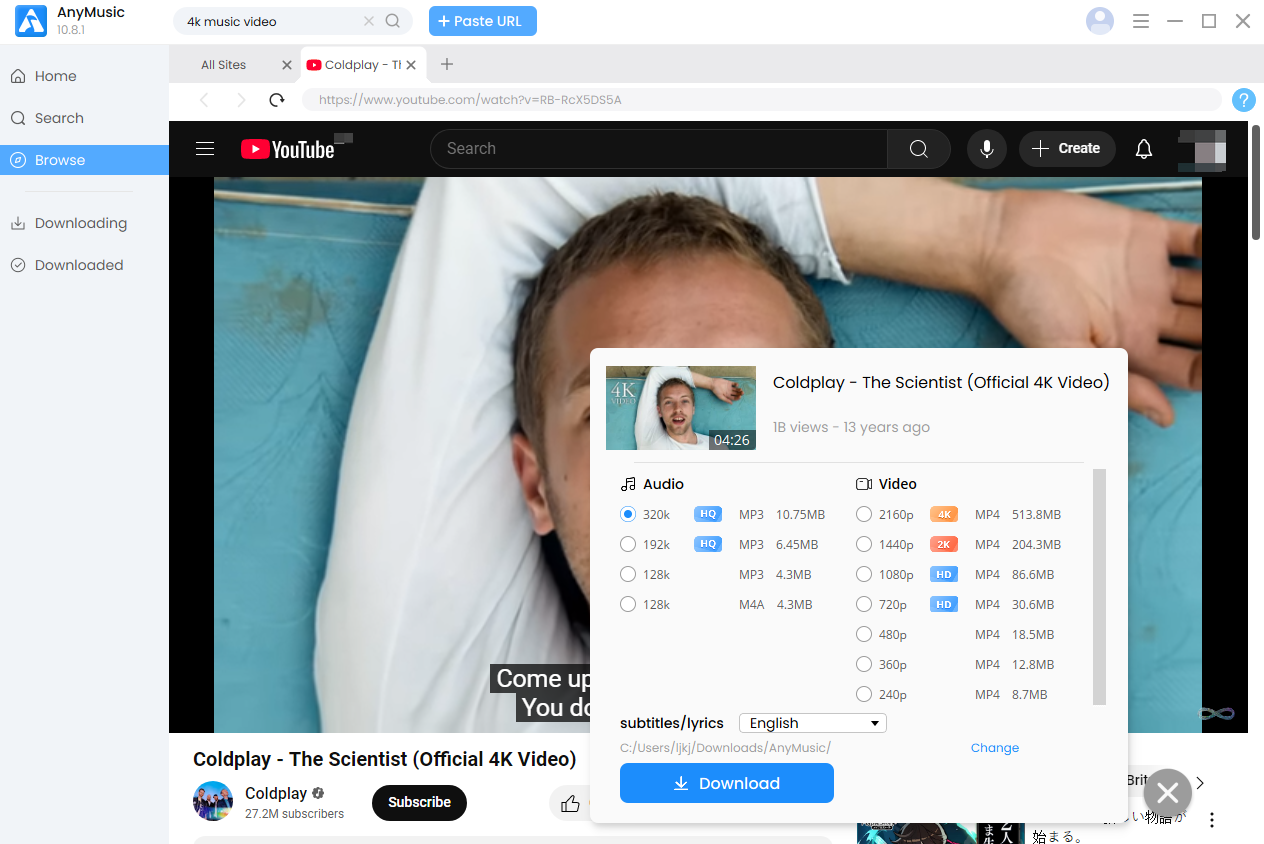
Task: Focus the YouTube Search field
Action: [x=659, y=149]
